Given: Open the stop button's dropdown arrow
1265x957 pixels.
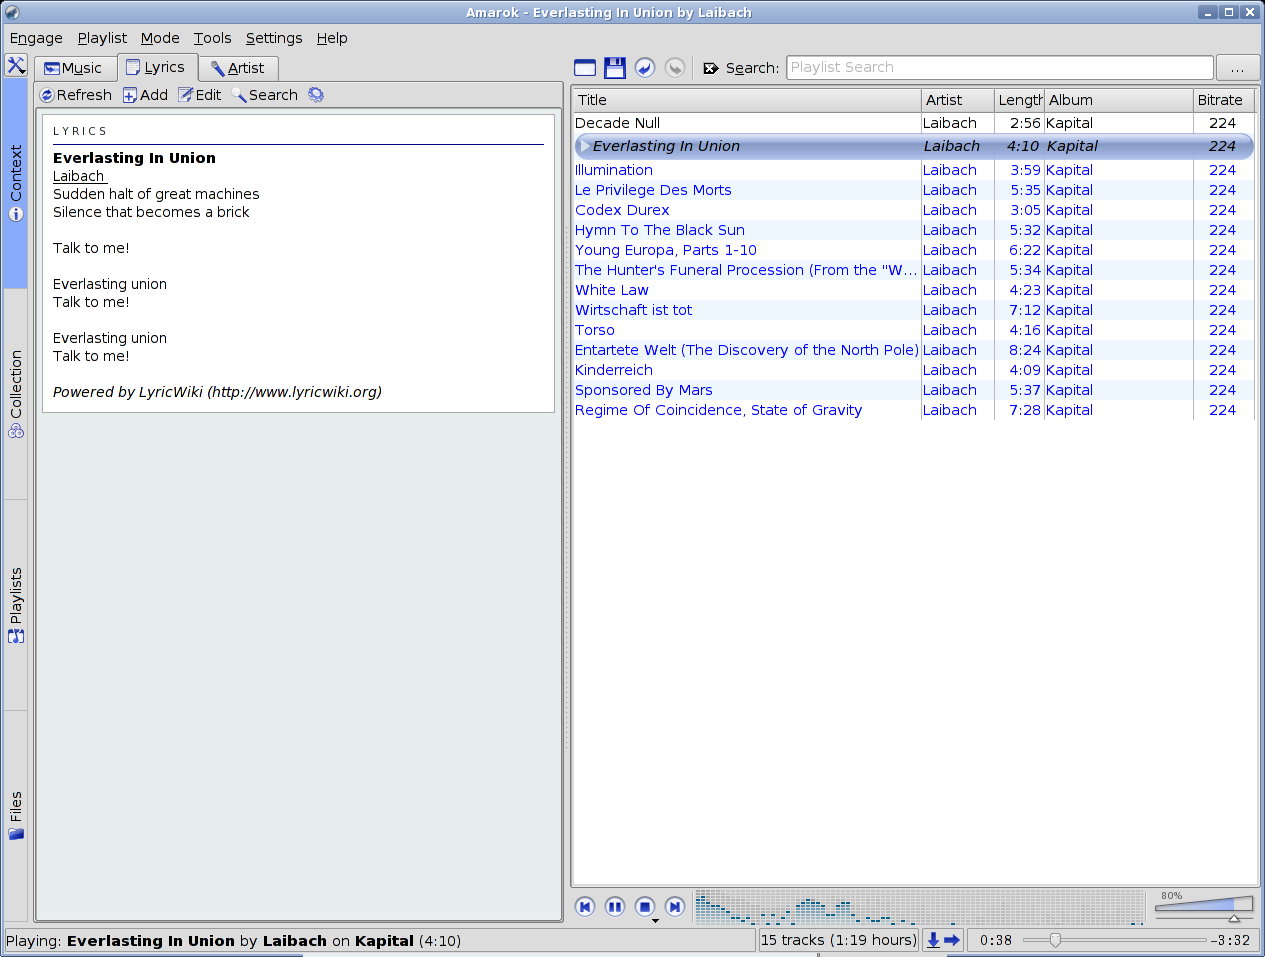Looking at the screenshot, I should pyautogui.click(x=655, y=921).
